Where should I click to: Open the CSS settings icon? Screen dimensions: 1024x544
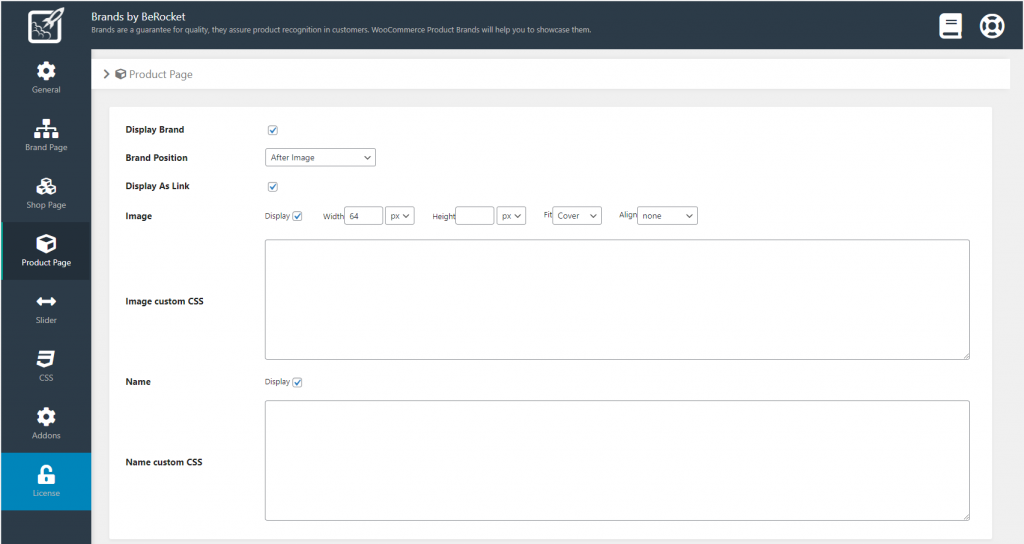pyautogui.click(x=46, y=360)
